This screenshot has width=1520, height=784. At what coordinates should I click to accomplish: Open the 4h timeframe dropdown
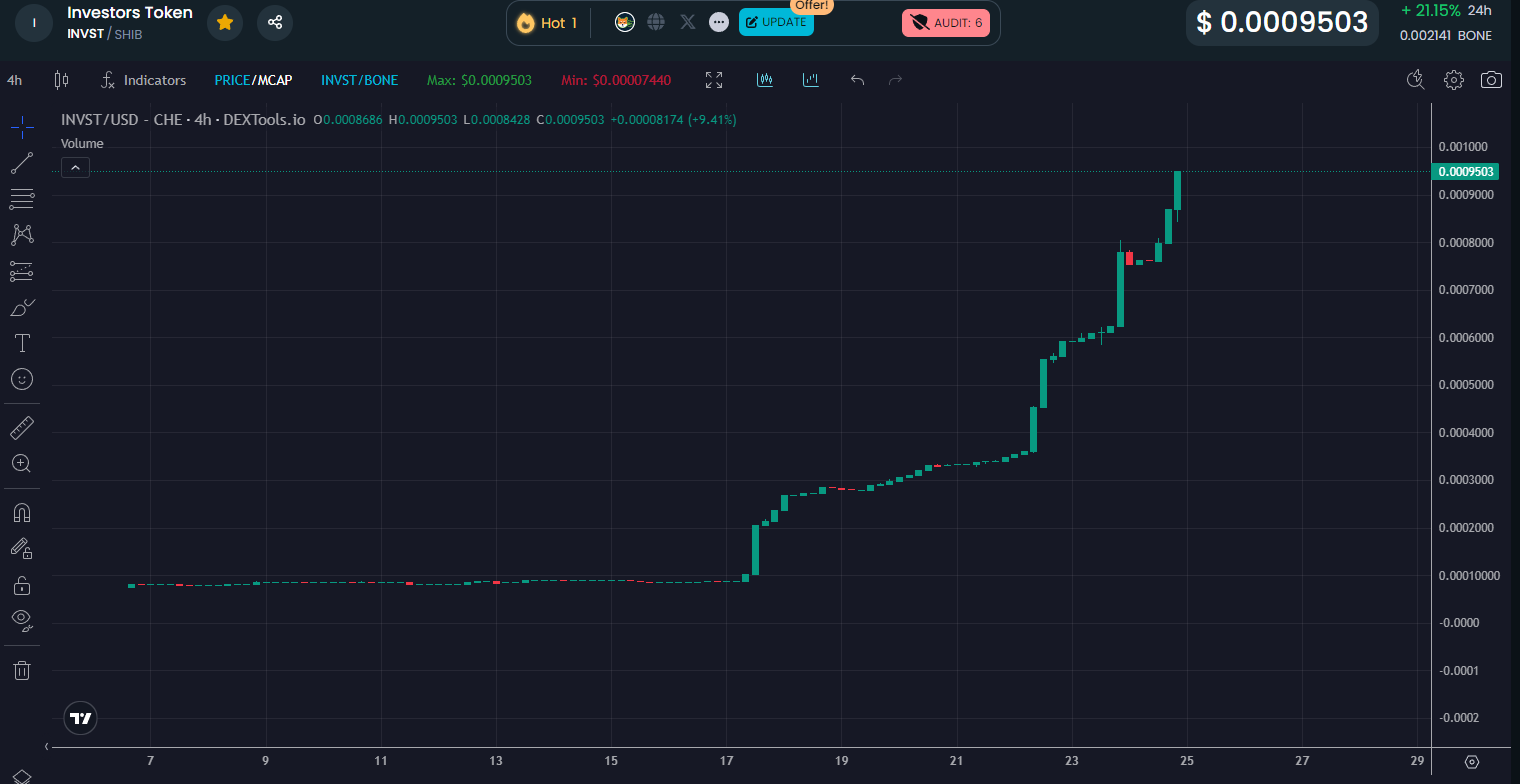[15, 80]
